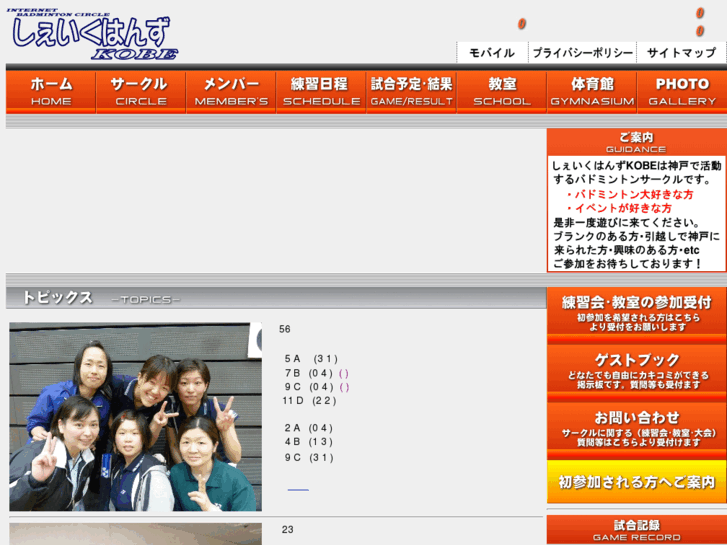Viewport: 727px width, 545px height.
Task: Open 試合予定・結果 GAME/RESULT tab
Action: (x=411, y=92)
